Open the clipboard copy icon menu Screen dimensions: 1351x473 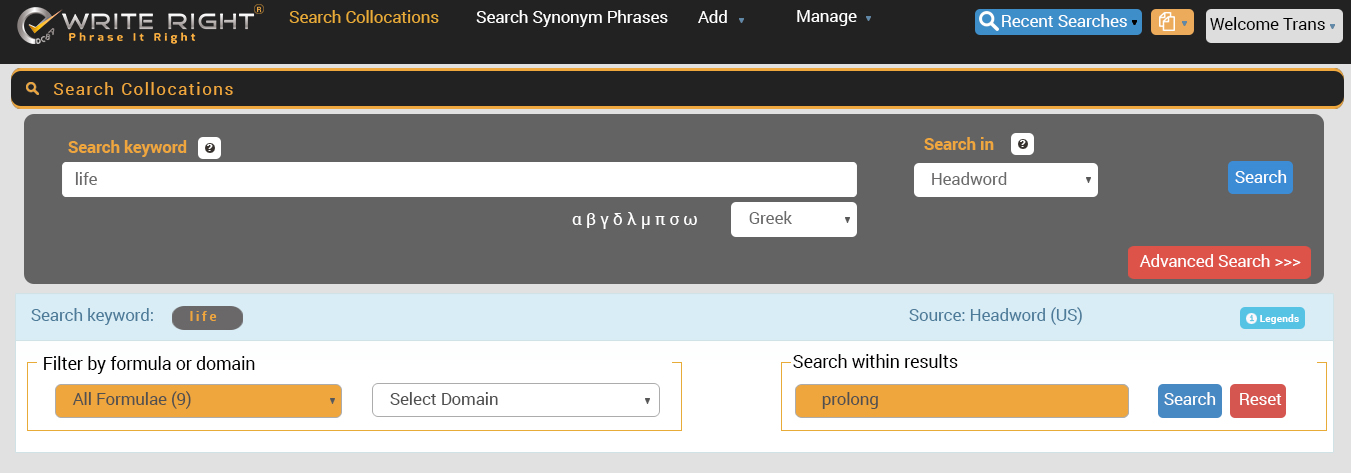pos(1171,22)
